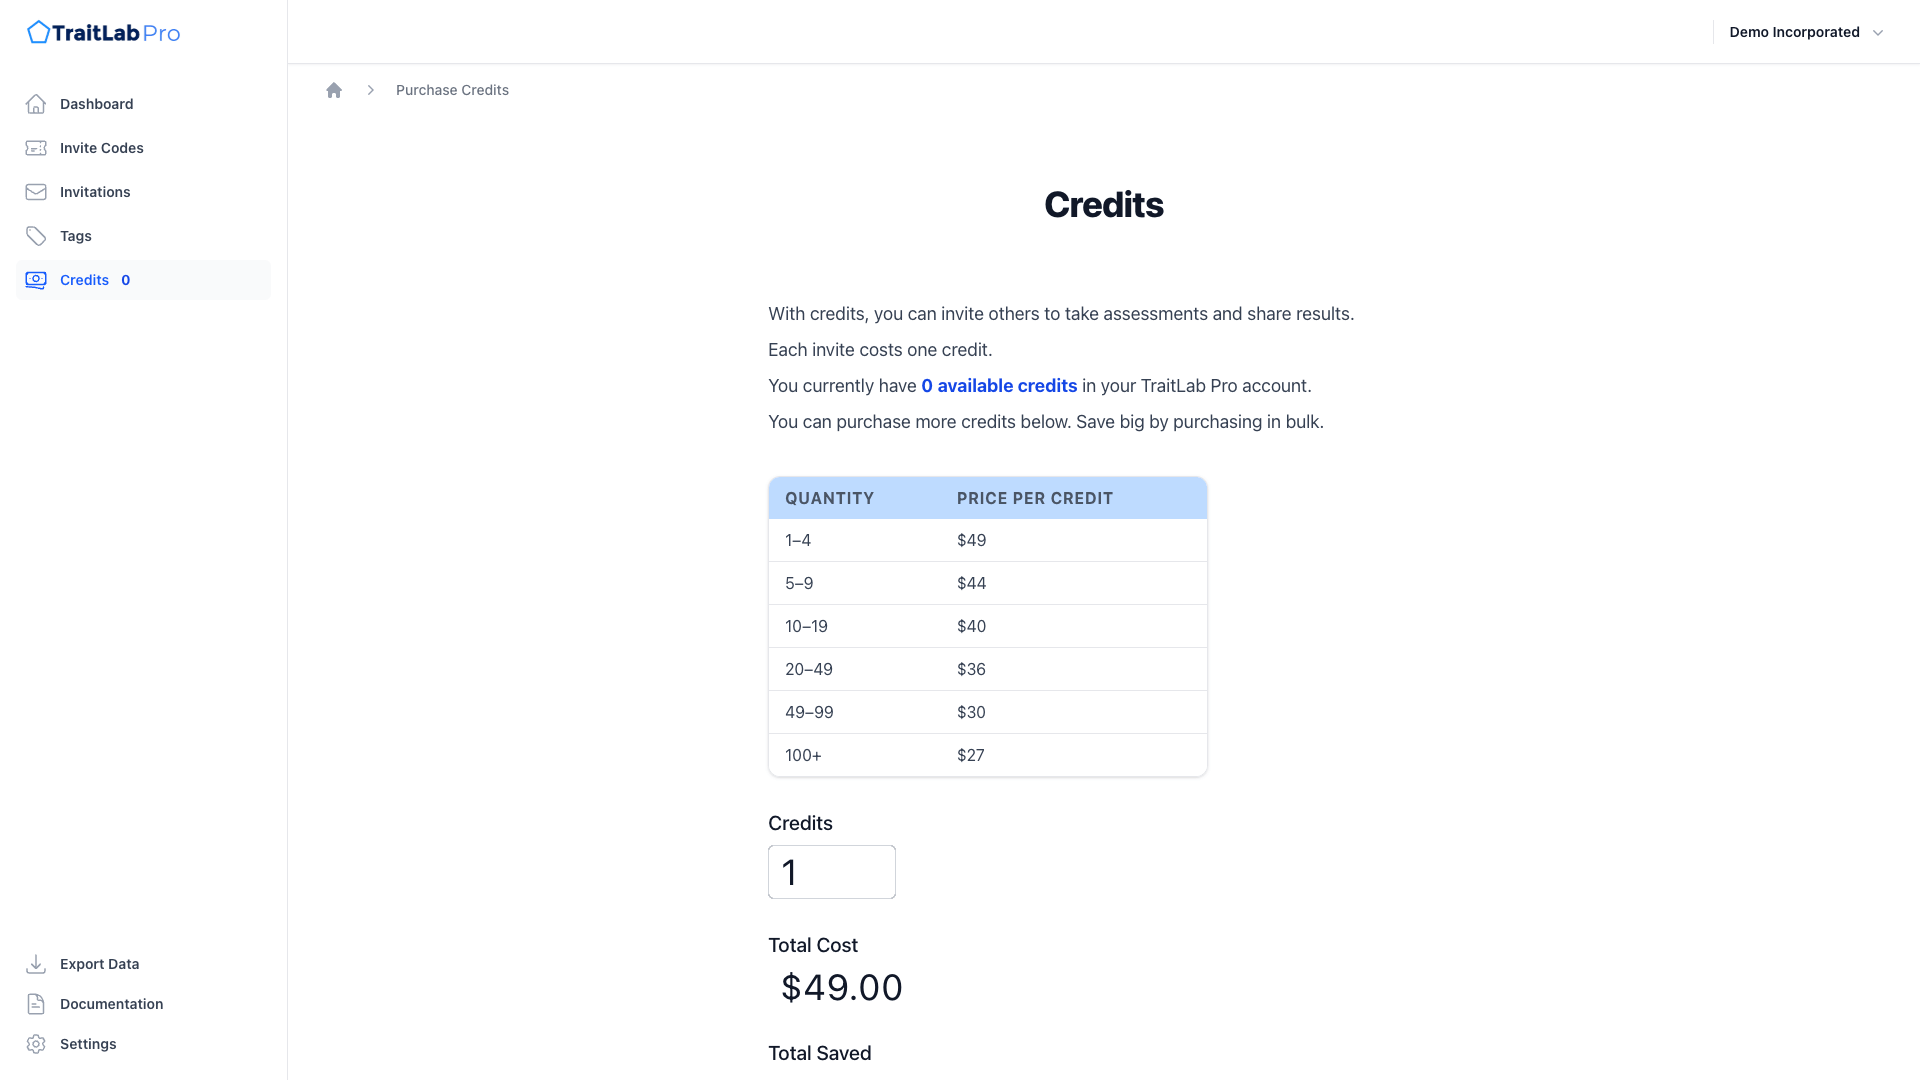The width and height of the screenshot is (1920, 1080).
Task: Click the 0 available credits link
Action: [x=999, y=386]
